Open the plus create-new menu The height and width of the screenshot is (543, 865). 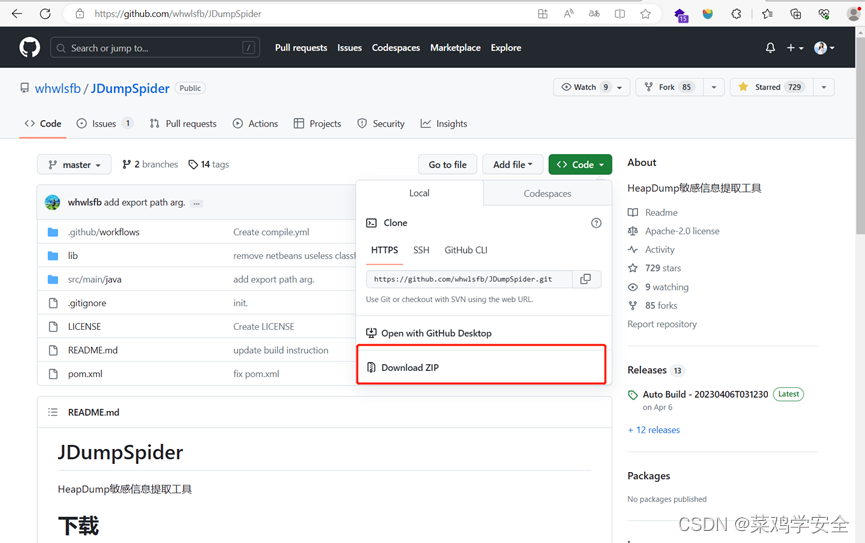point(795,48)
